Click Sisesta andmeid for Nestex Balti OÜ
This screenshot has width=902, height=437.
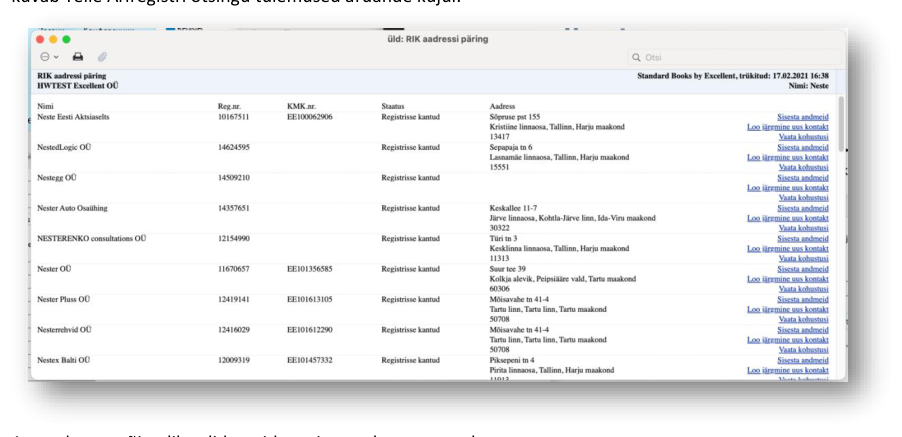pos(802,361)
